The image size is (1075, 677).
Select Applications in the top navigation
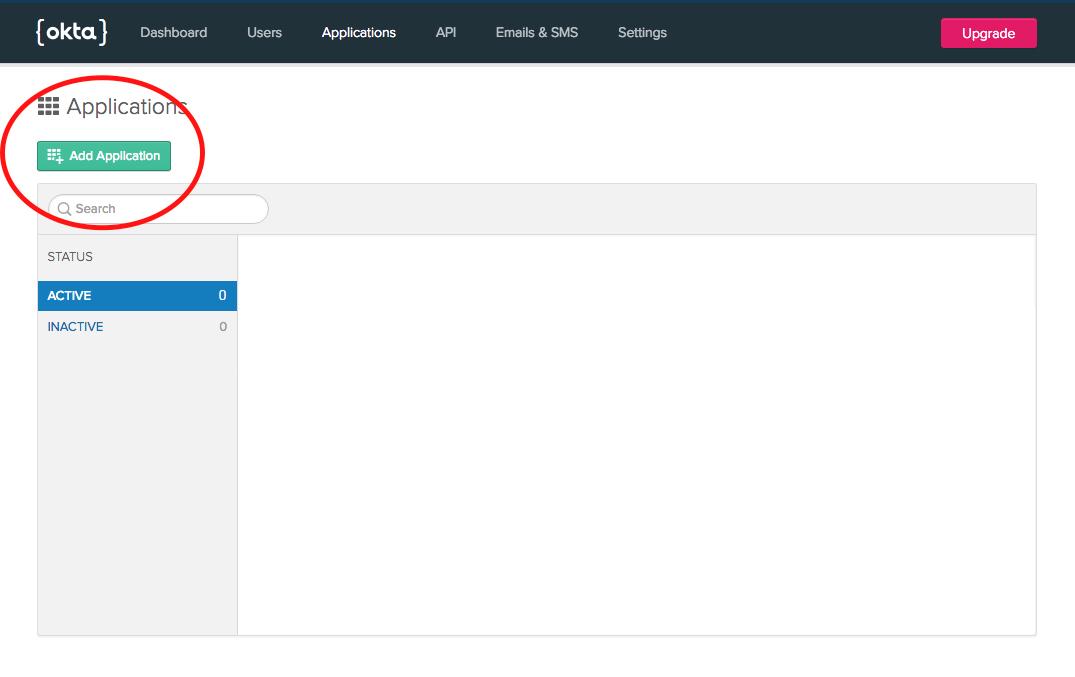pos(358,33)
